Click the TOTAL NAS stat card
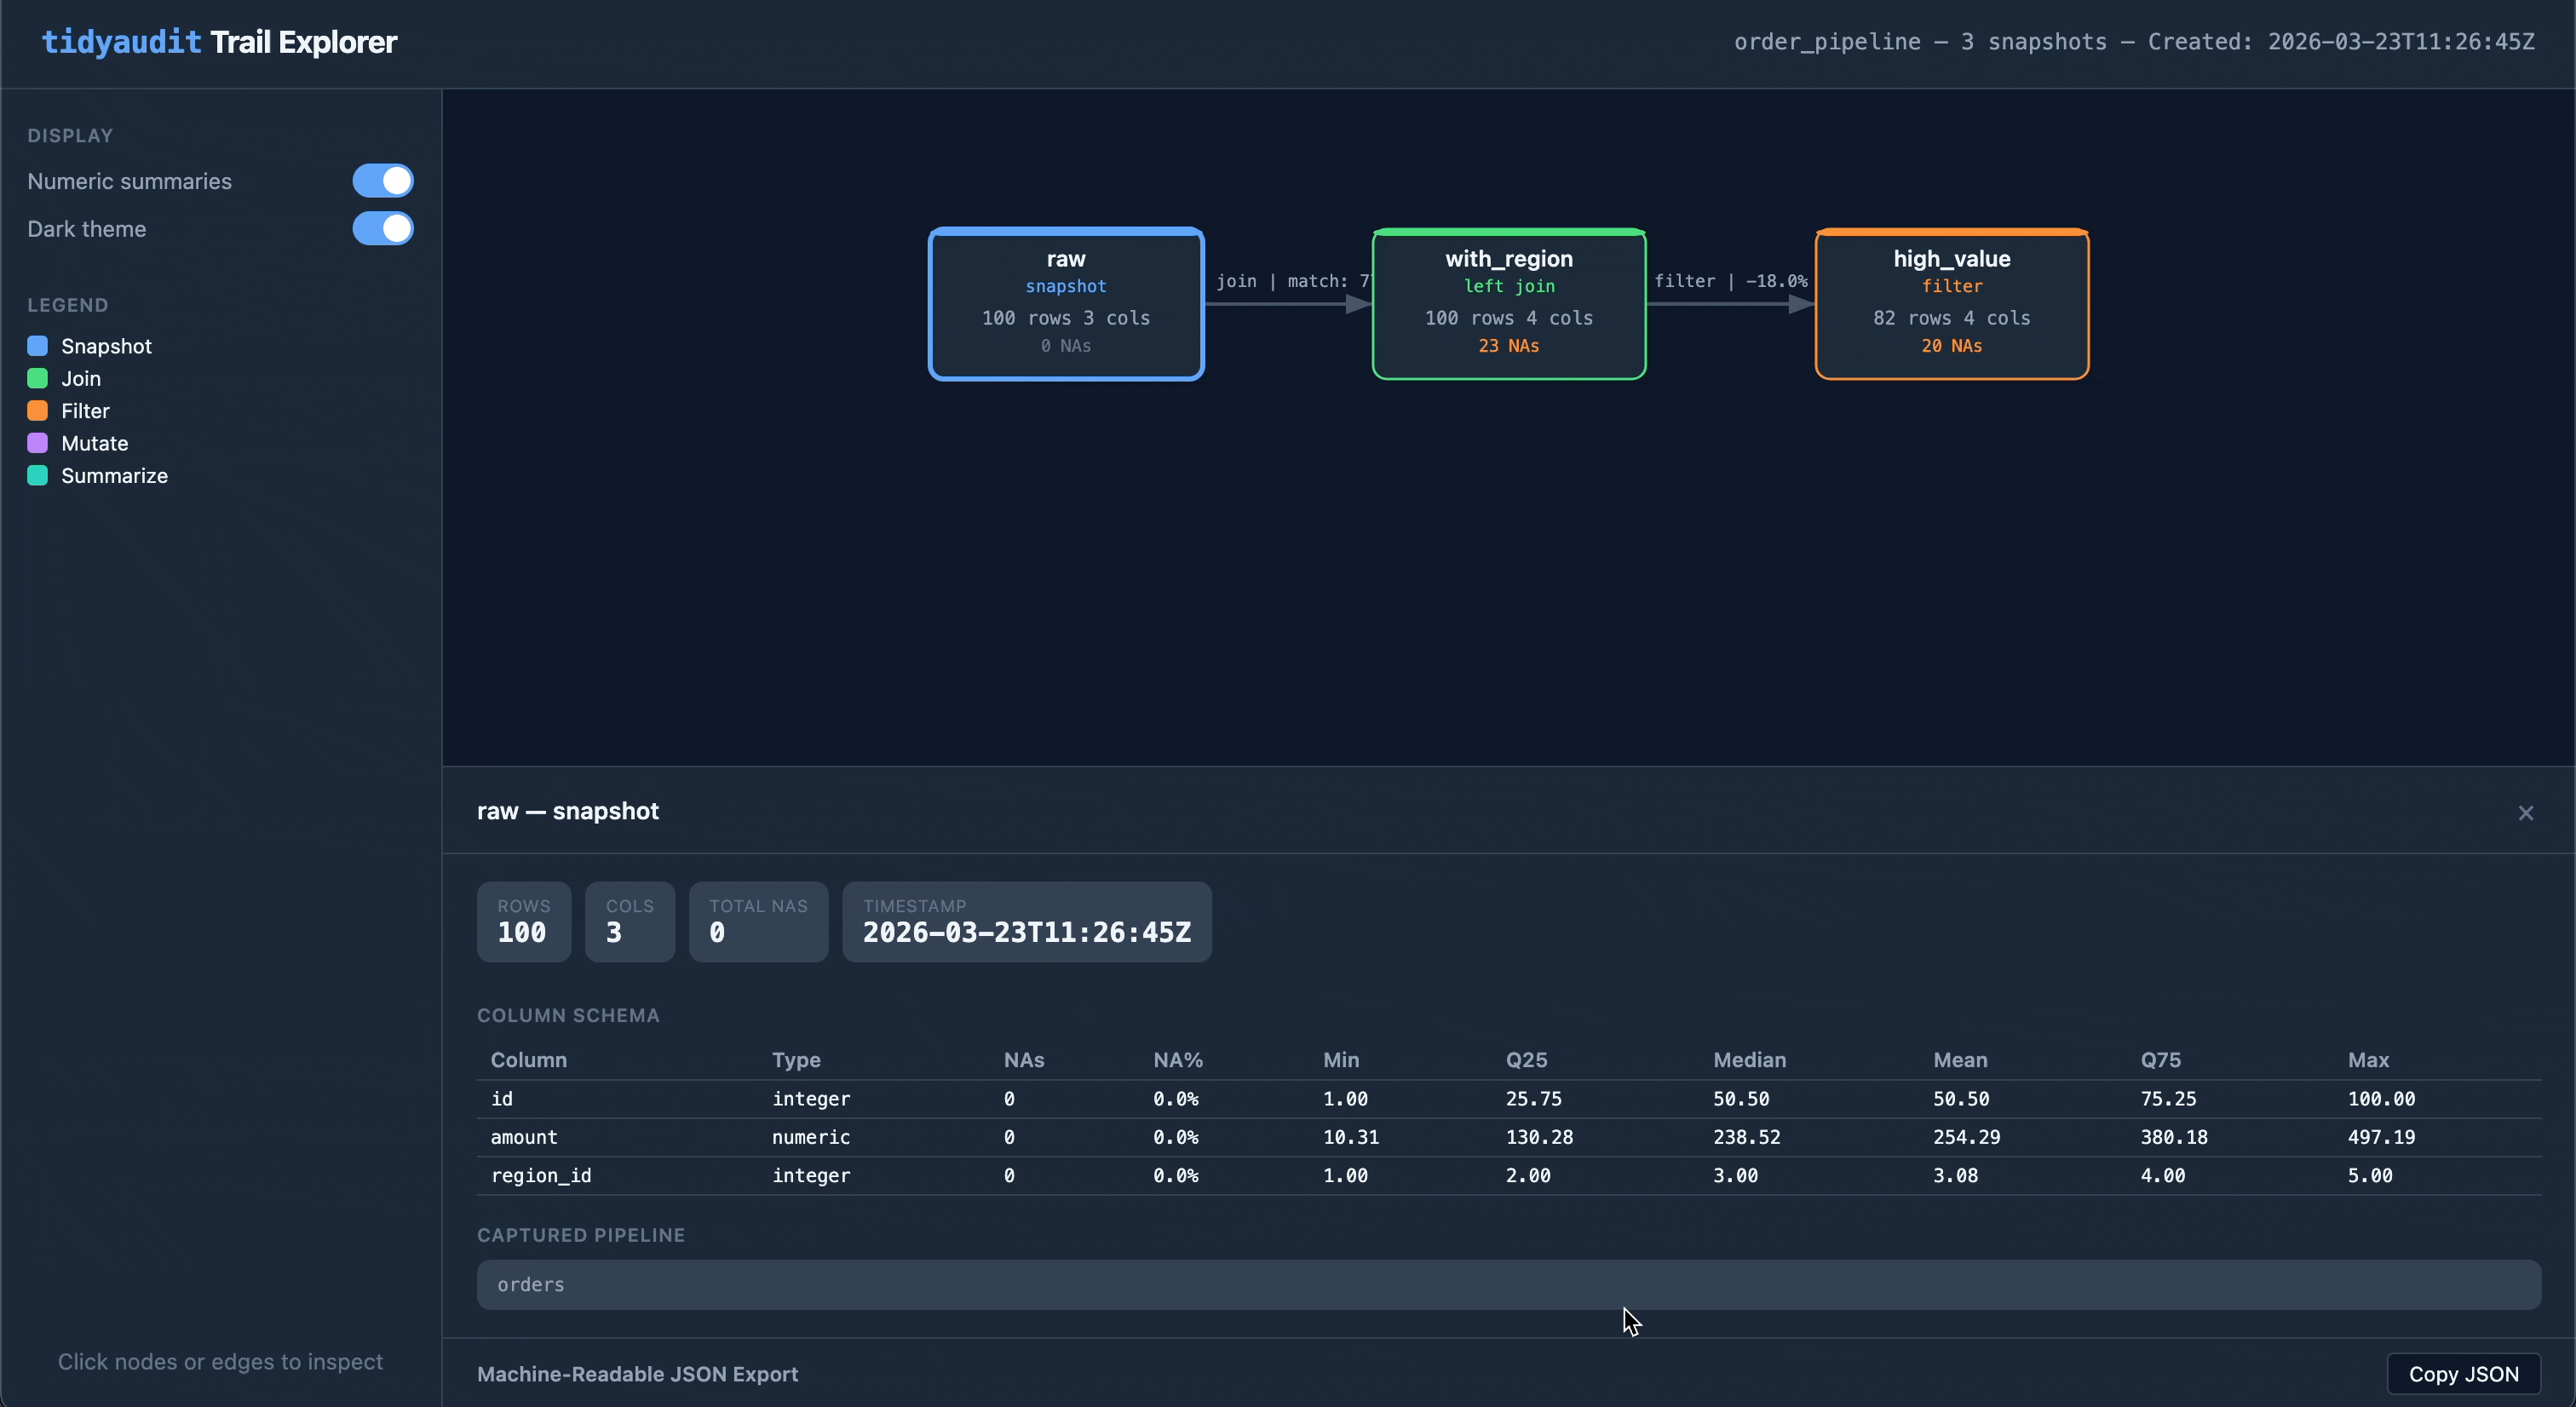Image resolution: width=2576 pixels, height=1407 pixels. point(757,921)
